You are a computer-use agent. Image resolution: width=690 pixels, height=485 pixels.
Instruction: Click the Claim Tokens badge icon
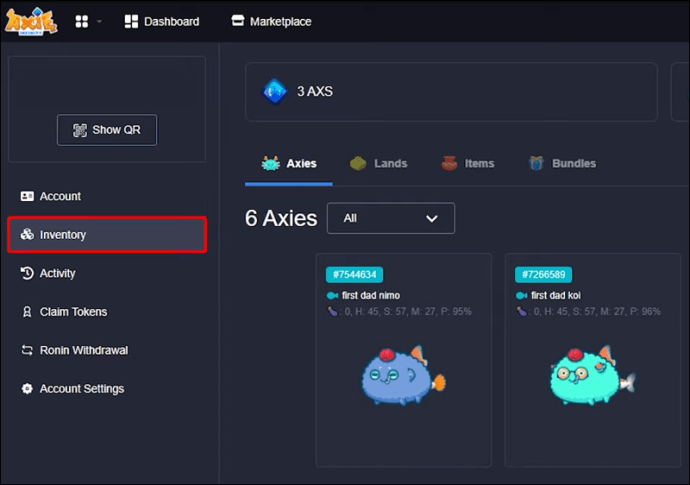pyautogui.click(x=27, y=312)
